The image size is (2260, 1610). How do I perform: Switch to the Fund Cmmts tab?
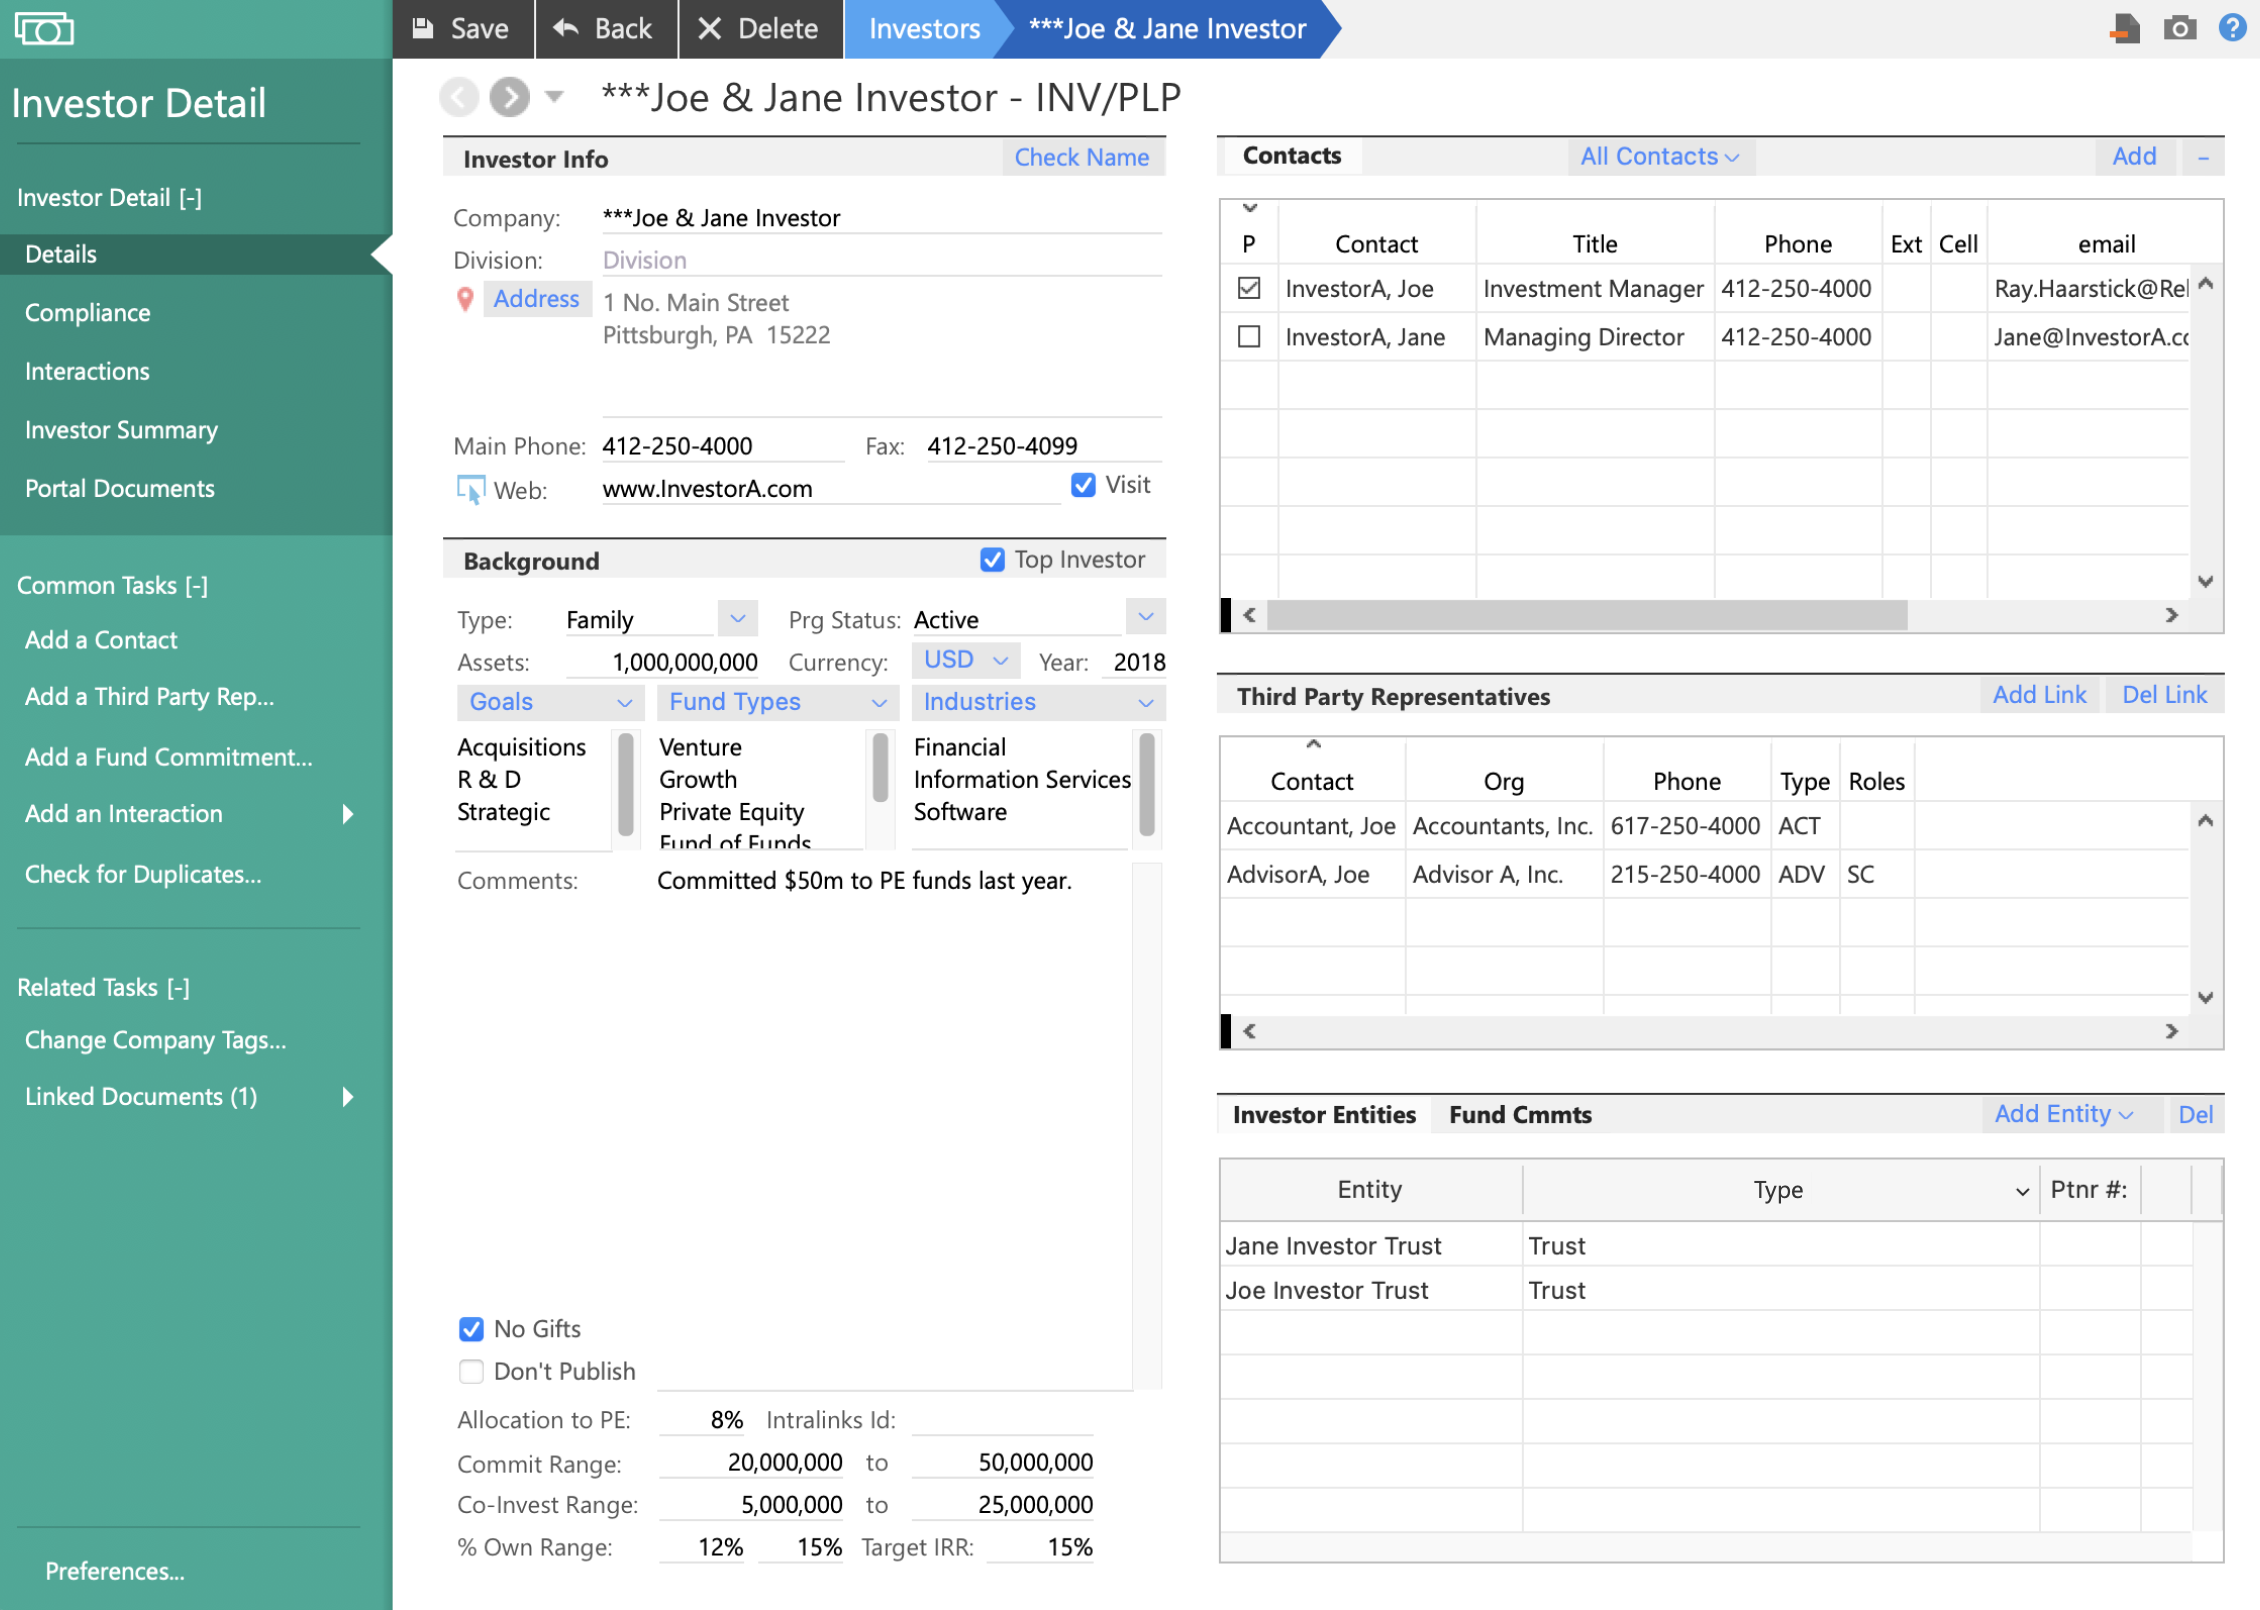pyautogui.click(x=1520, y=1115)
